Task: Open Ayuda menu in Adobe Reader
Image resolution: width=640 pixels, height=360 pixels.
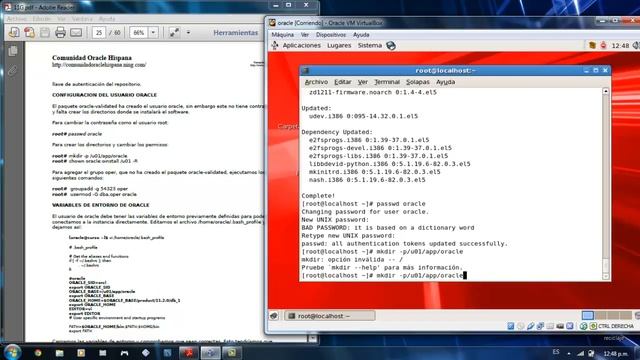Action: [x=107, y=19]
